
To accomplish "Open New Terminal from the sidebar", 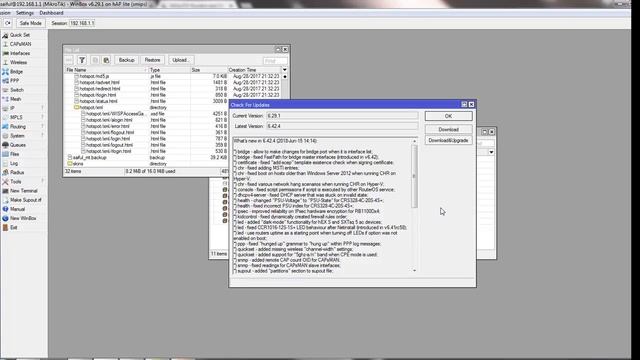I will tap(24, 191).
